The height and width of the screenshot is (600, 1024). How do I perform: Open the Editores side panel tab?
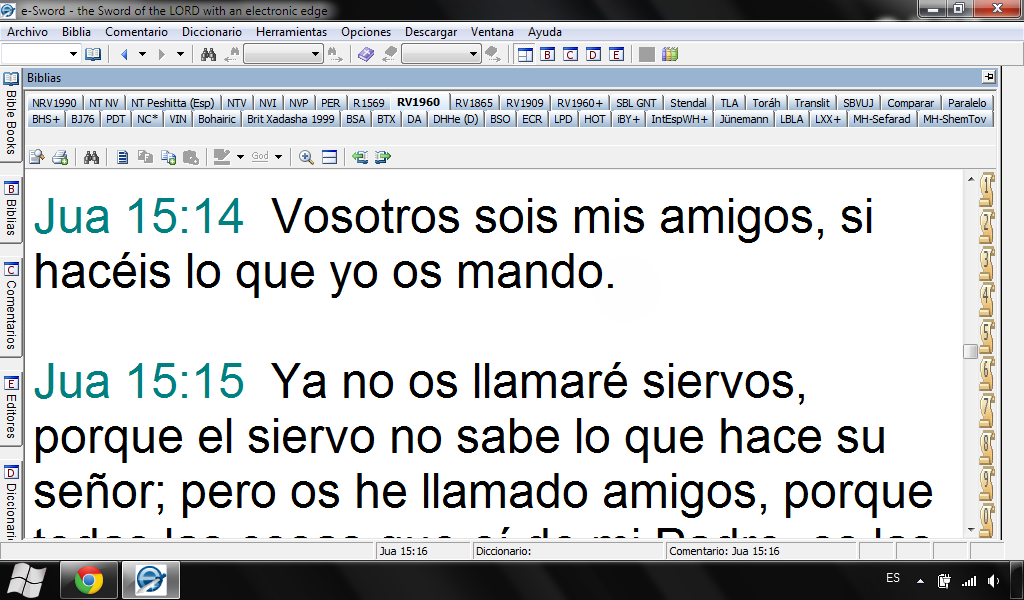tap(10, 408)
